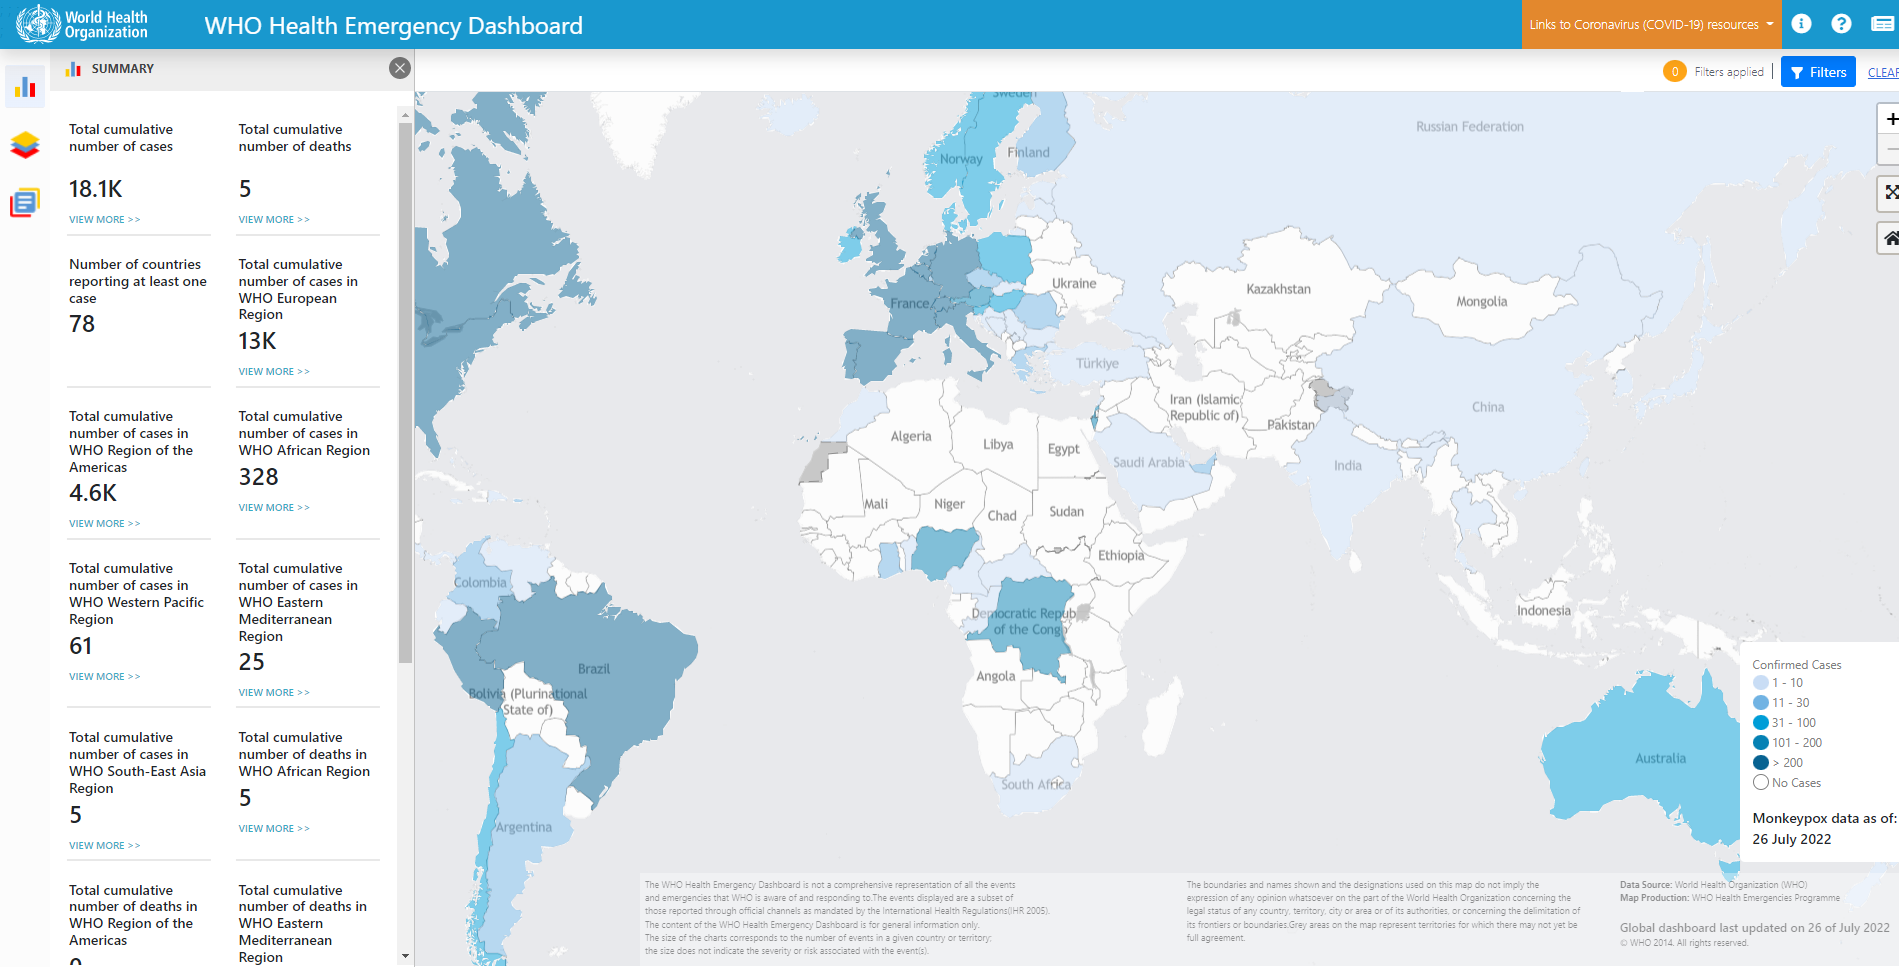This screenshot has width=1899, height=967.
Task: Open the documents sidebar icon below layers
Action: pyautogui.click(x=25, y=203)
